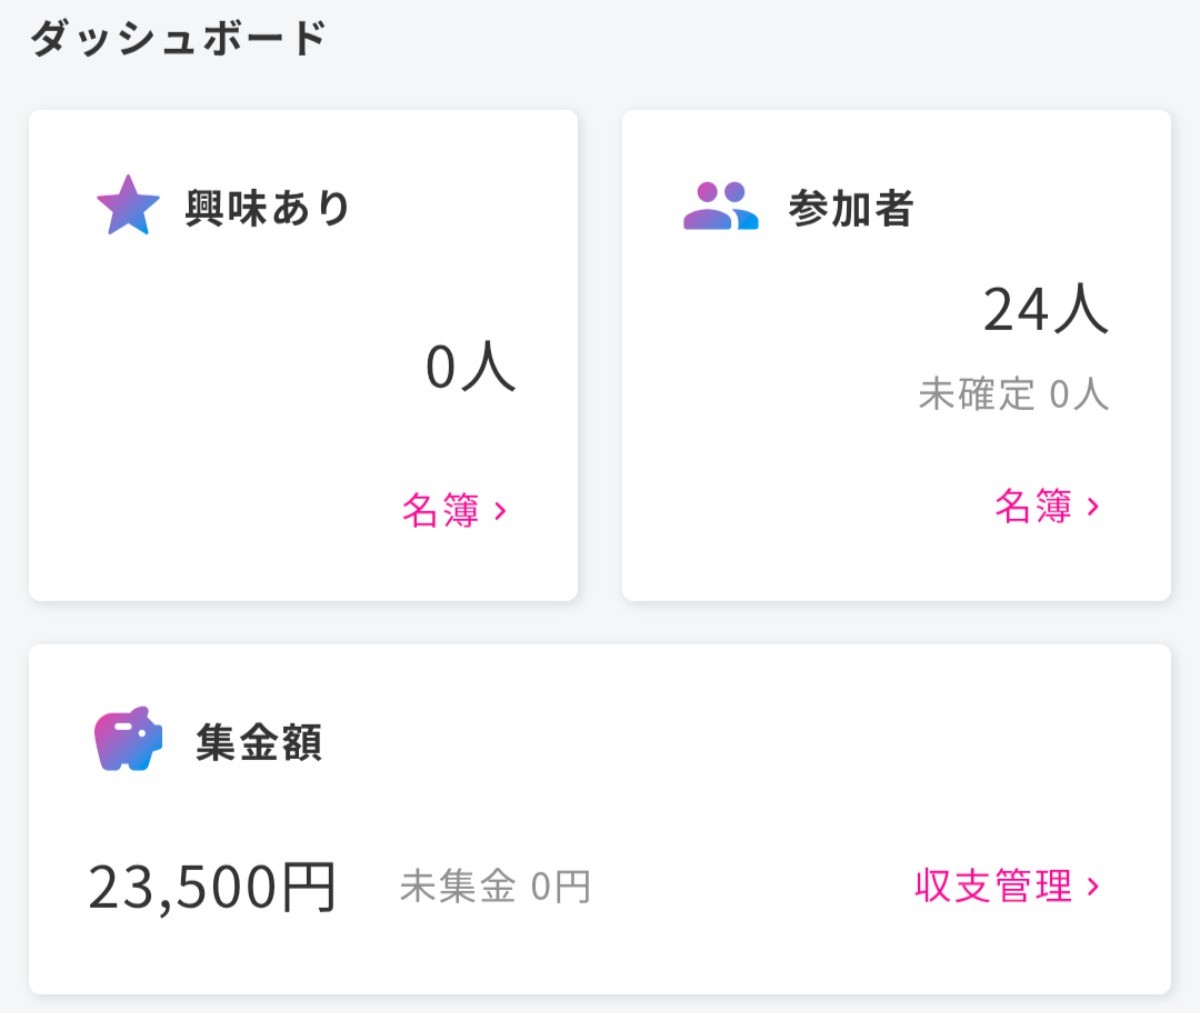This screenshot has width=1200, height=1013.
Task: Click empty space in the 集金額 card
Action: (x=700, y=760)
